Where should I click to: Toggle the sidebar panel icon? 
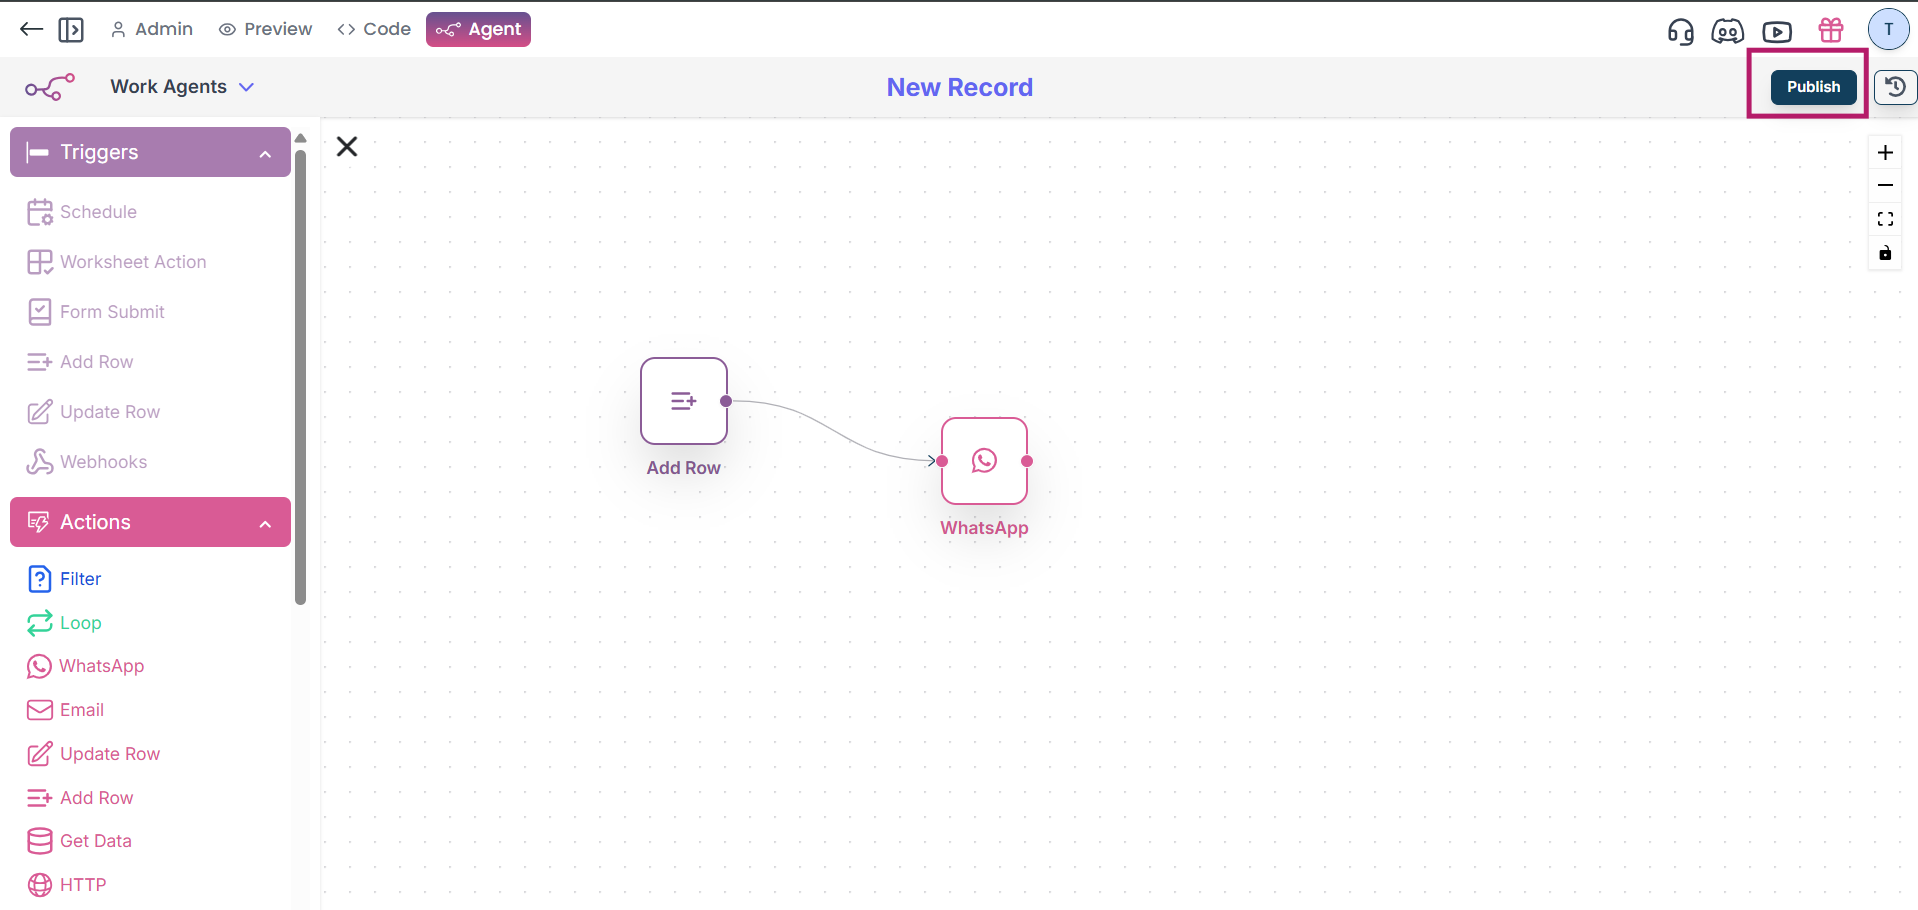pyautogui.click(x=71, y=30)
